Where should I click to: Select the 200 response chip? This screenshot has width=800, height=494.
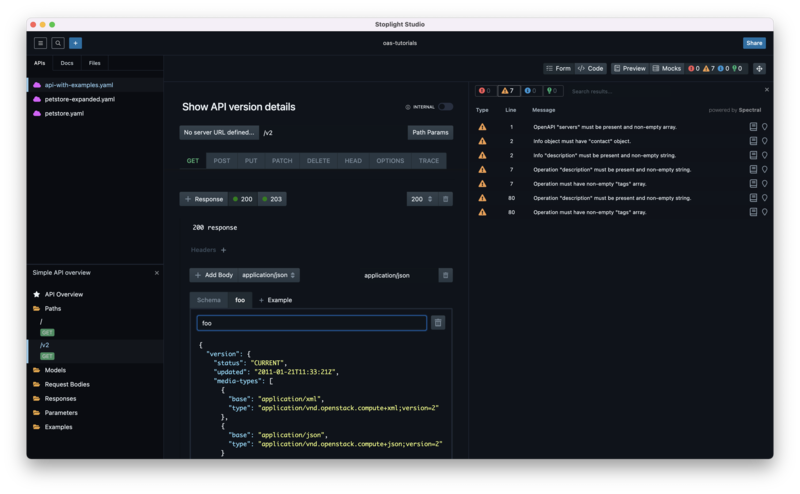point(243,199)
